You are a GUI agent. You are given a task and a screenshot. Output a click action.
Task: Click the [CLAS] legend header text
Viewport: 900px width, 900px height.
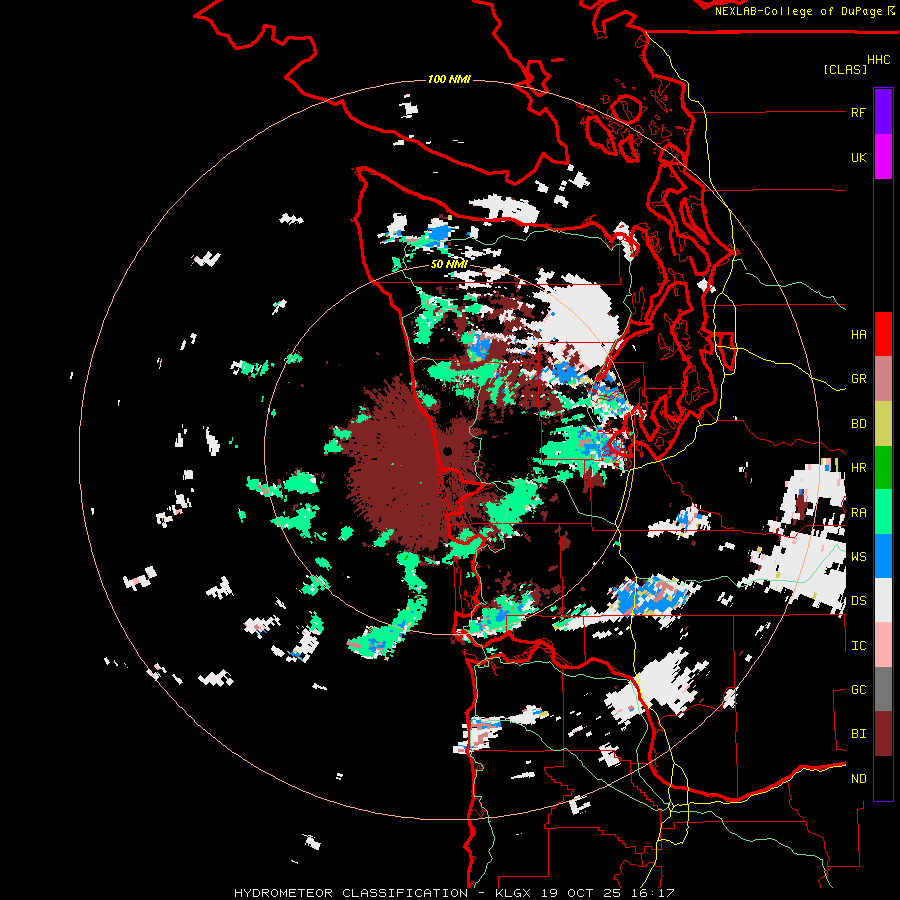845,69
